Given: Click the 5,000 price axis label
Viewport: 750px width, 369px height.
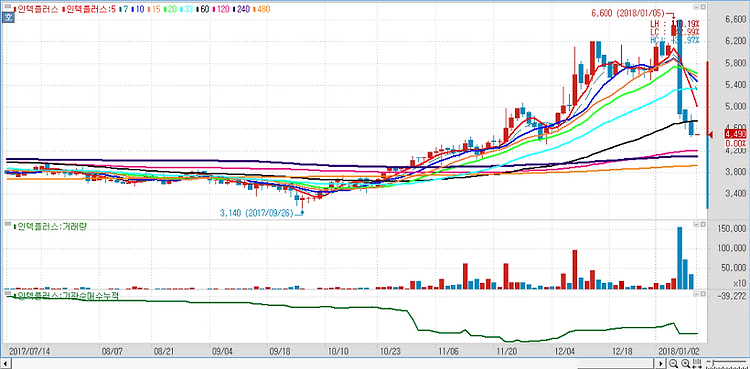Looking at the screenshot, I should point(736,106).
